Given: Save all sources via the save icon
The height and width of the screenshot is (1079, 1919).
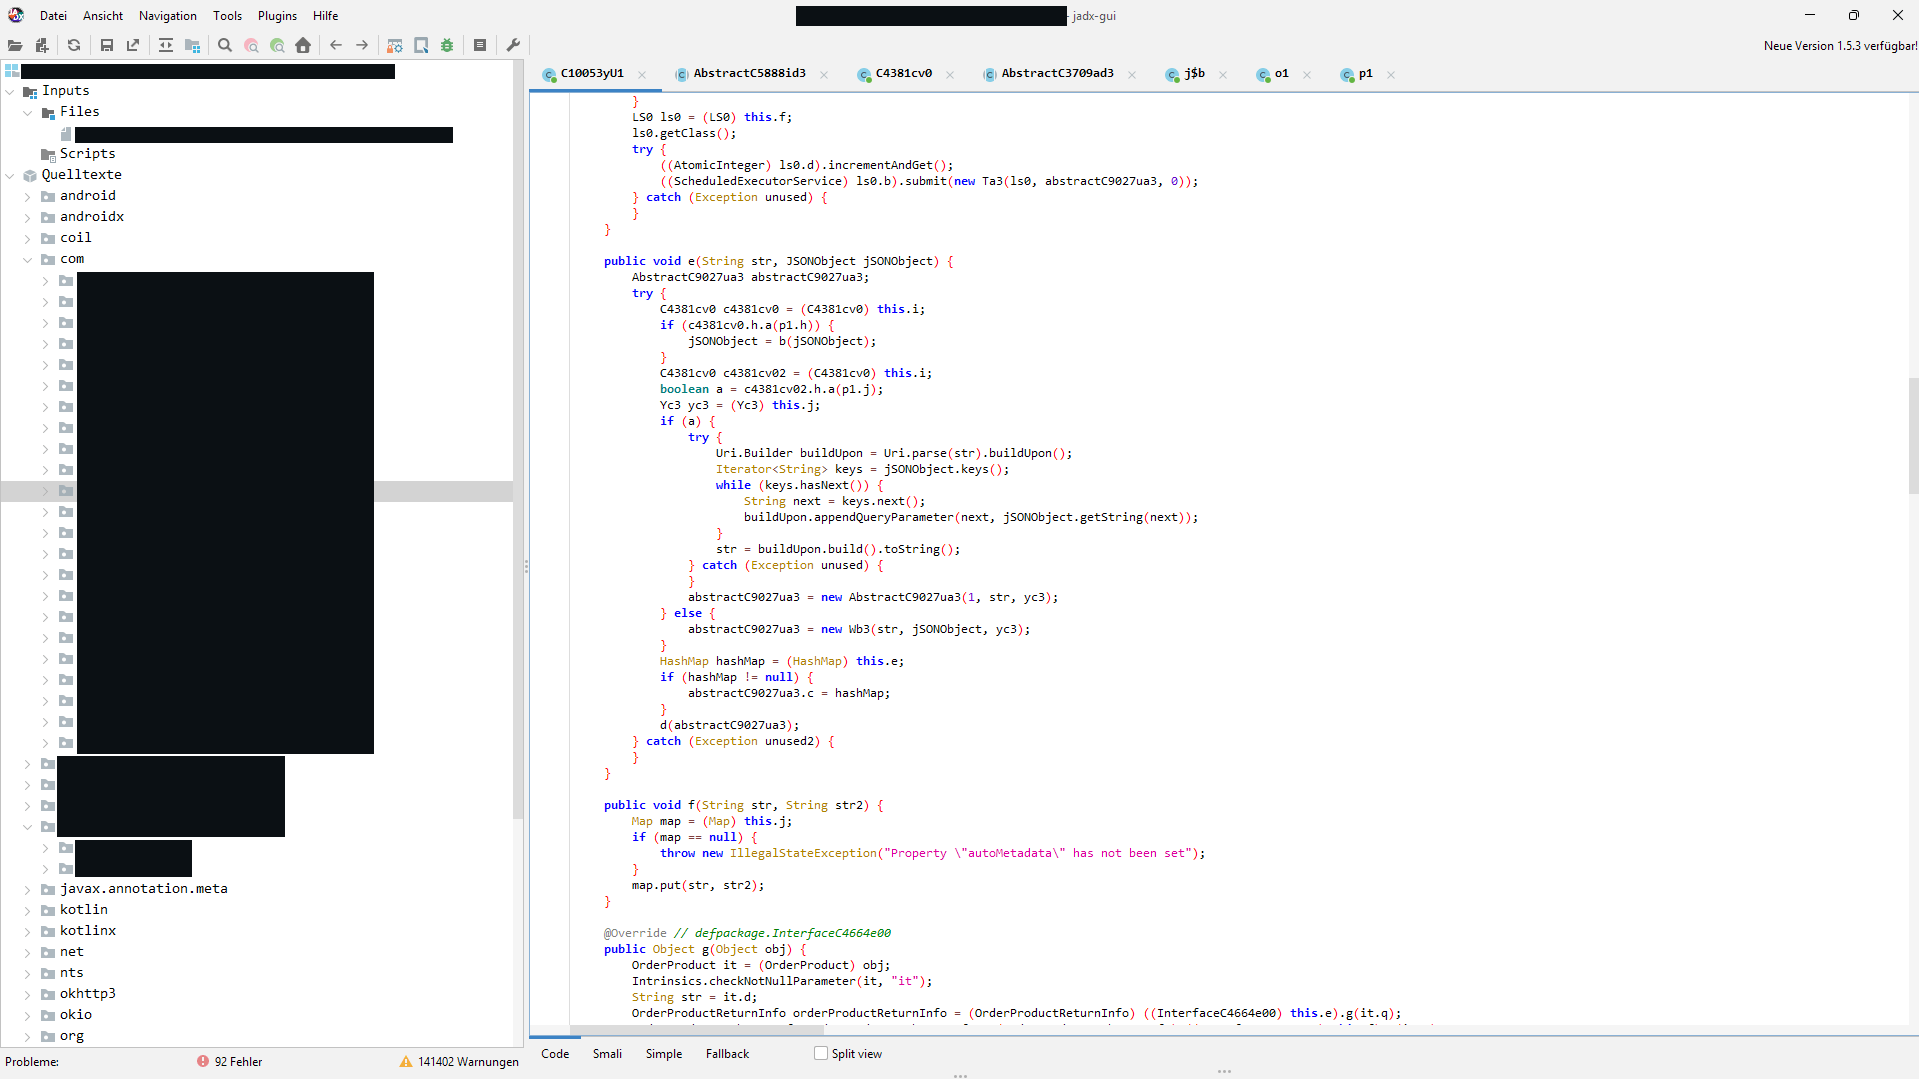Looking at the screenshot, I should coord(107,45).
